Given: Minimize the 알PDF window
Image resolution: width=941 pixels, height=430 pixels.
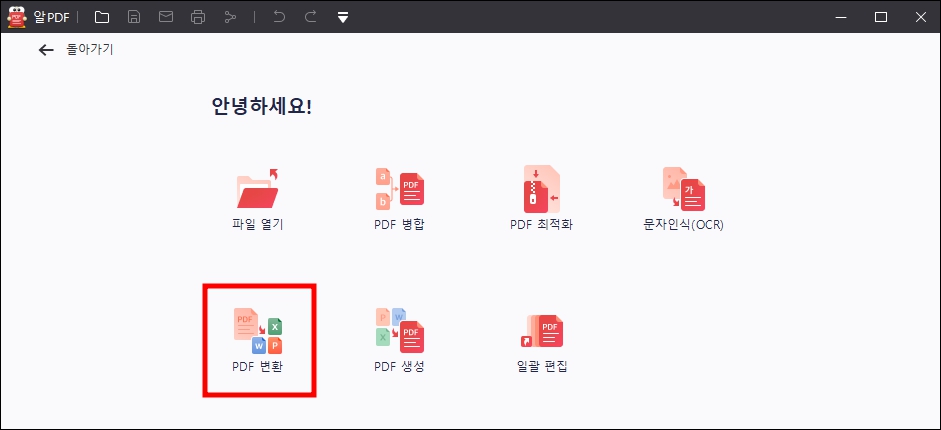Looking at the screenshot, I should [841, 17].
